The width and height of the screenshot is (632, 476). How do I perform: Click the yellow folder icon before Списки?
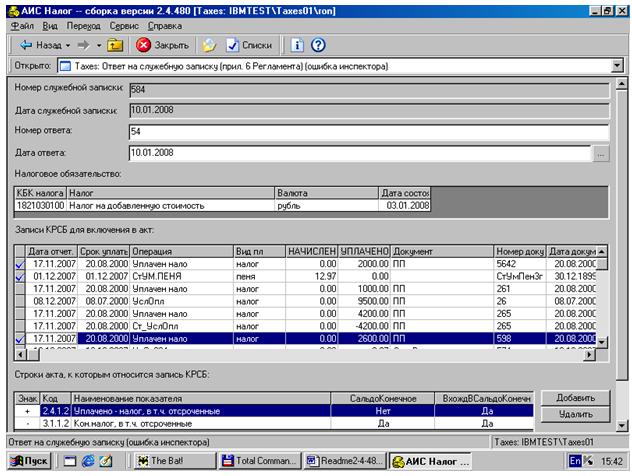coord(209,45)
